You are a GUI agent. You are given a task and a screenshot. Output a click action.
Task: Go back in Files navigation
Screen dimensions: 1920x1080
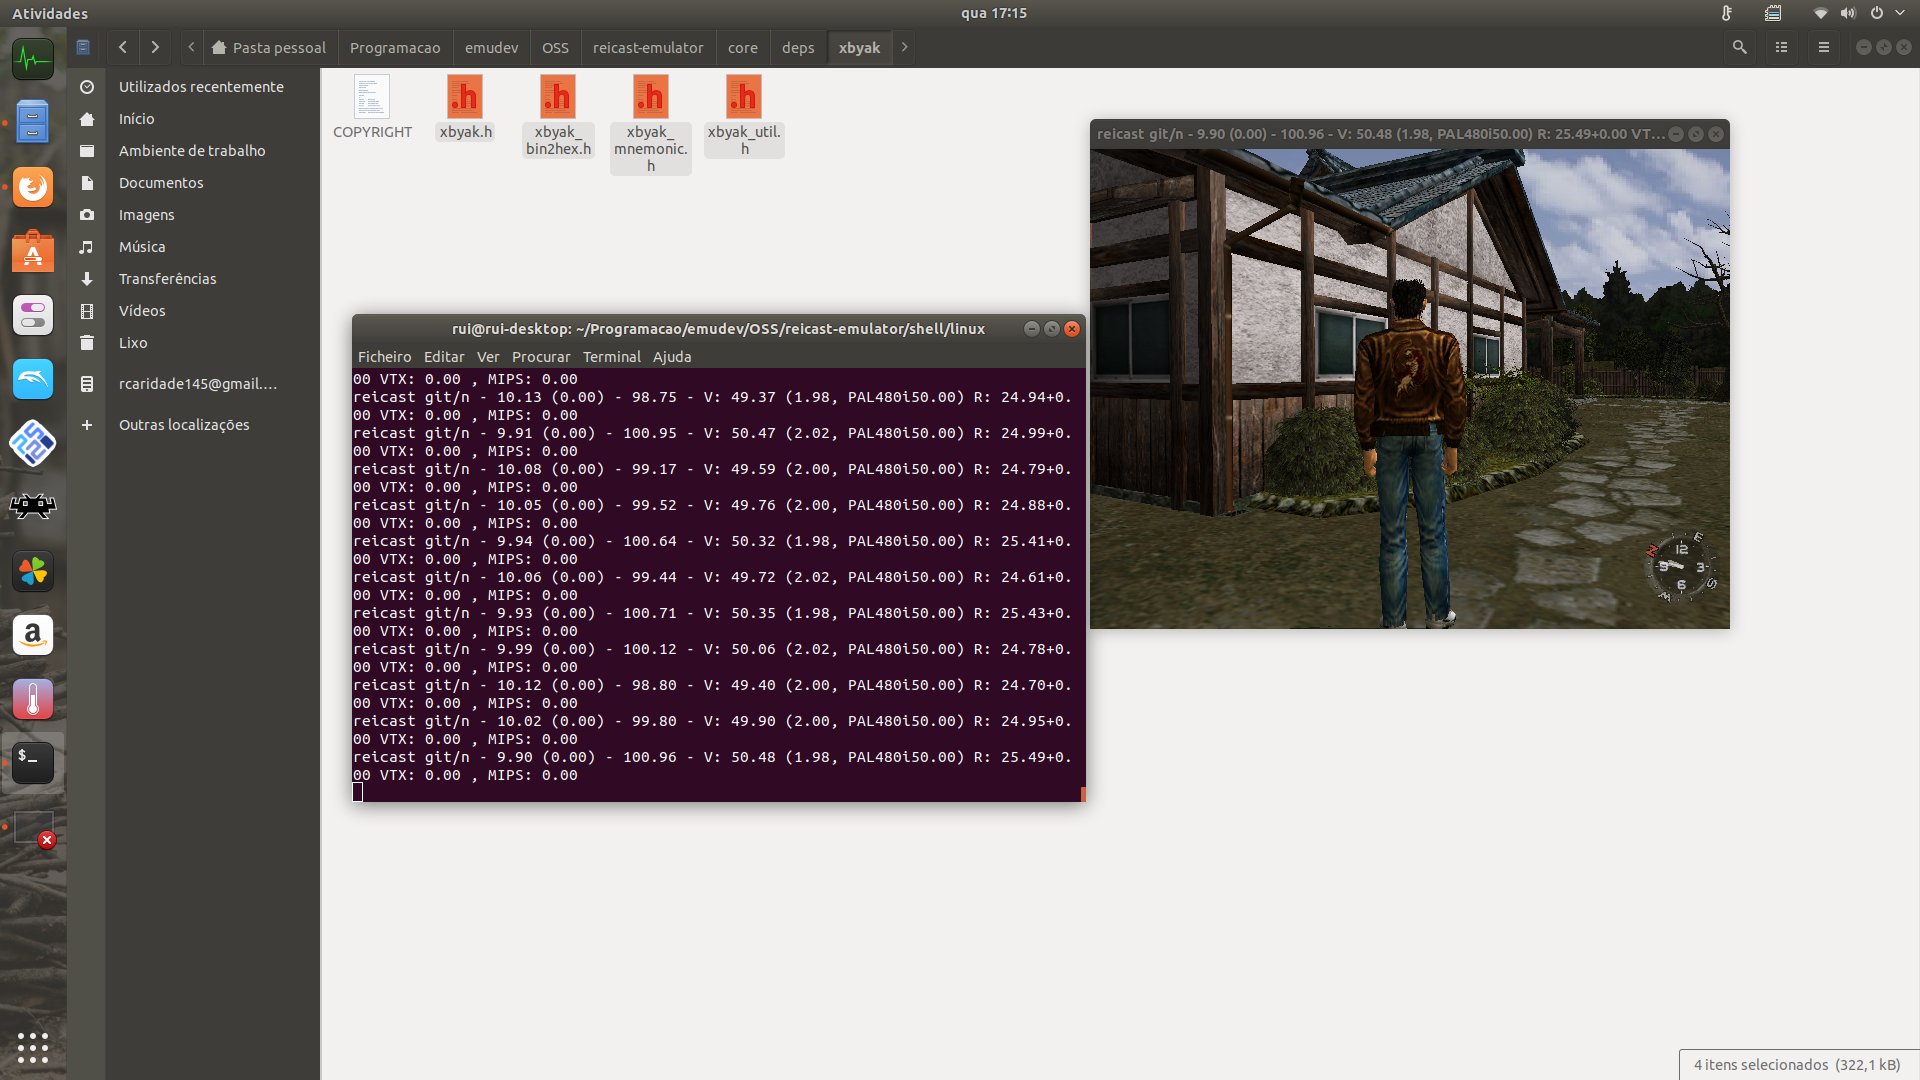point(122,47)
